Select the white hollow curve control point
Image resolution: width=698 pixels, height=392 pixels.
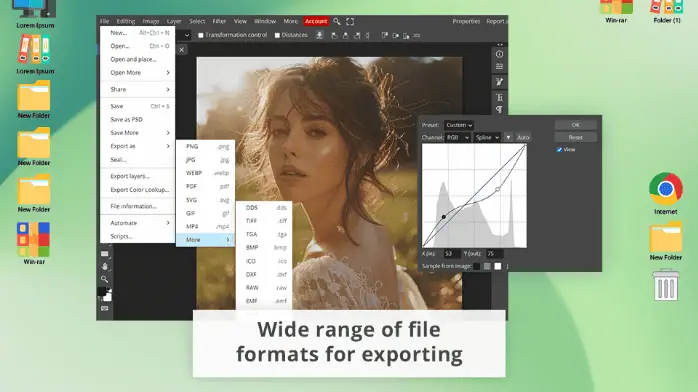498,190
